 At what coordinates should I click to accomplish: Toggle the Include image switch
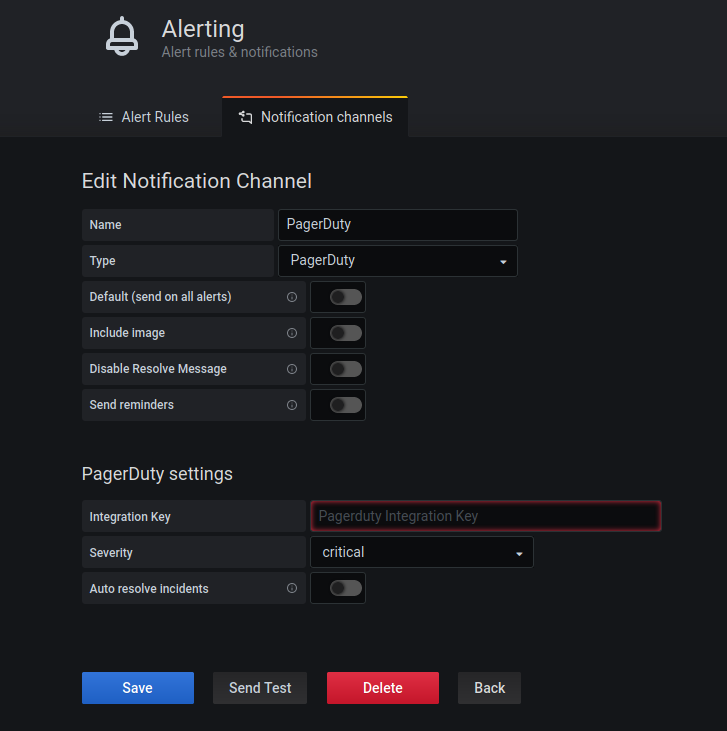[346, 333]
